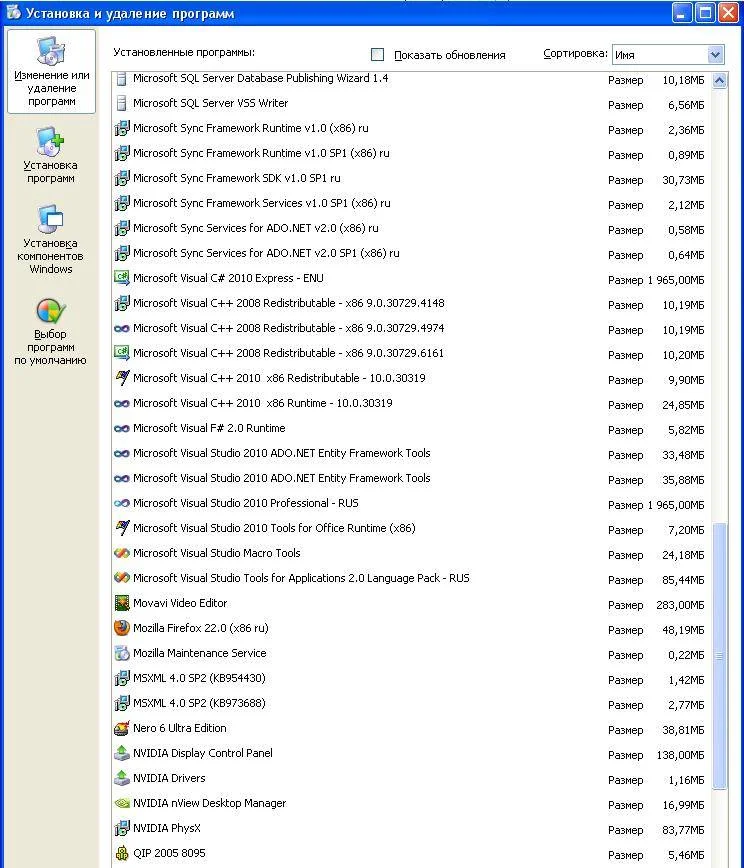Click icon of Visual Studio Tools for Applications Language Pack
The height and width of the screenshot is (868, 744).
121,578
